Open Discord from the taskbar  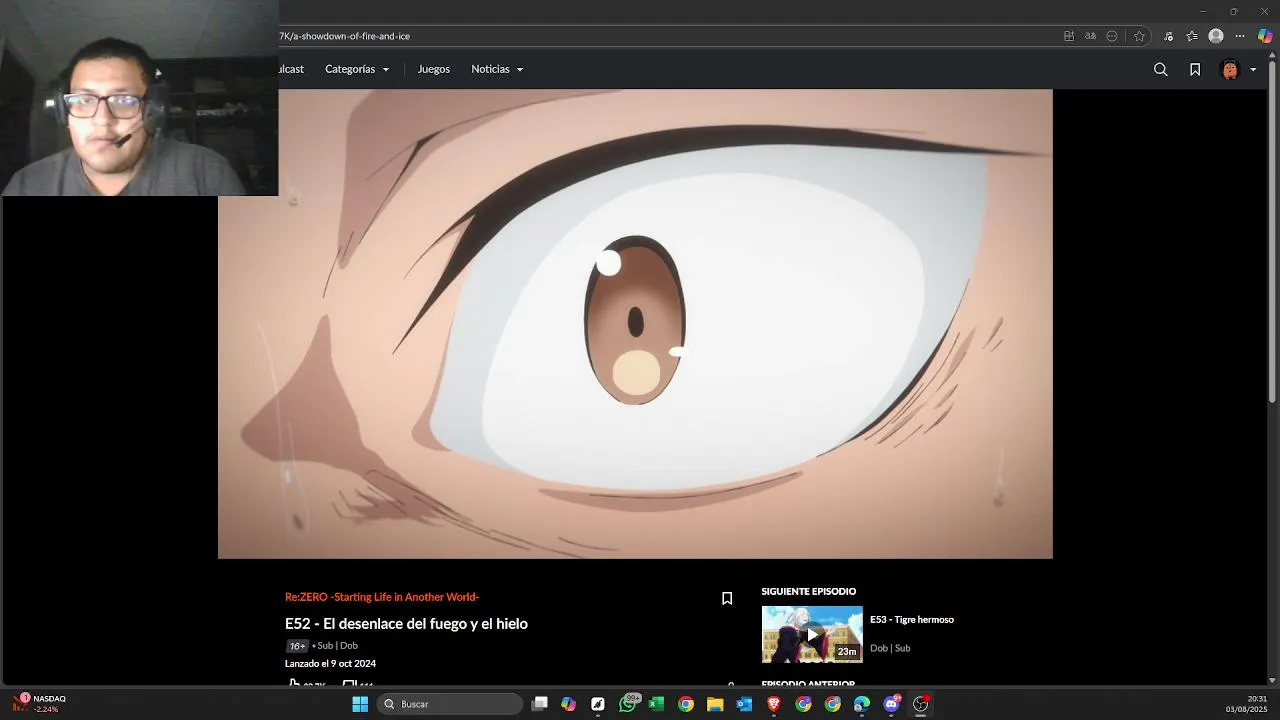[x=891, y=704]
